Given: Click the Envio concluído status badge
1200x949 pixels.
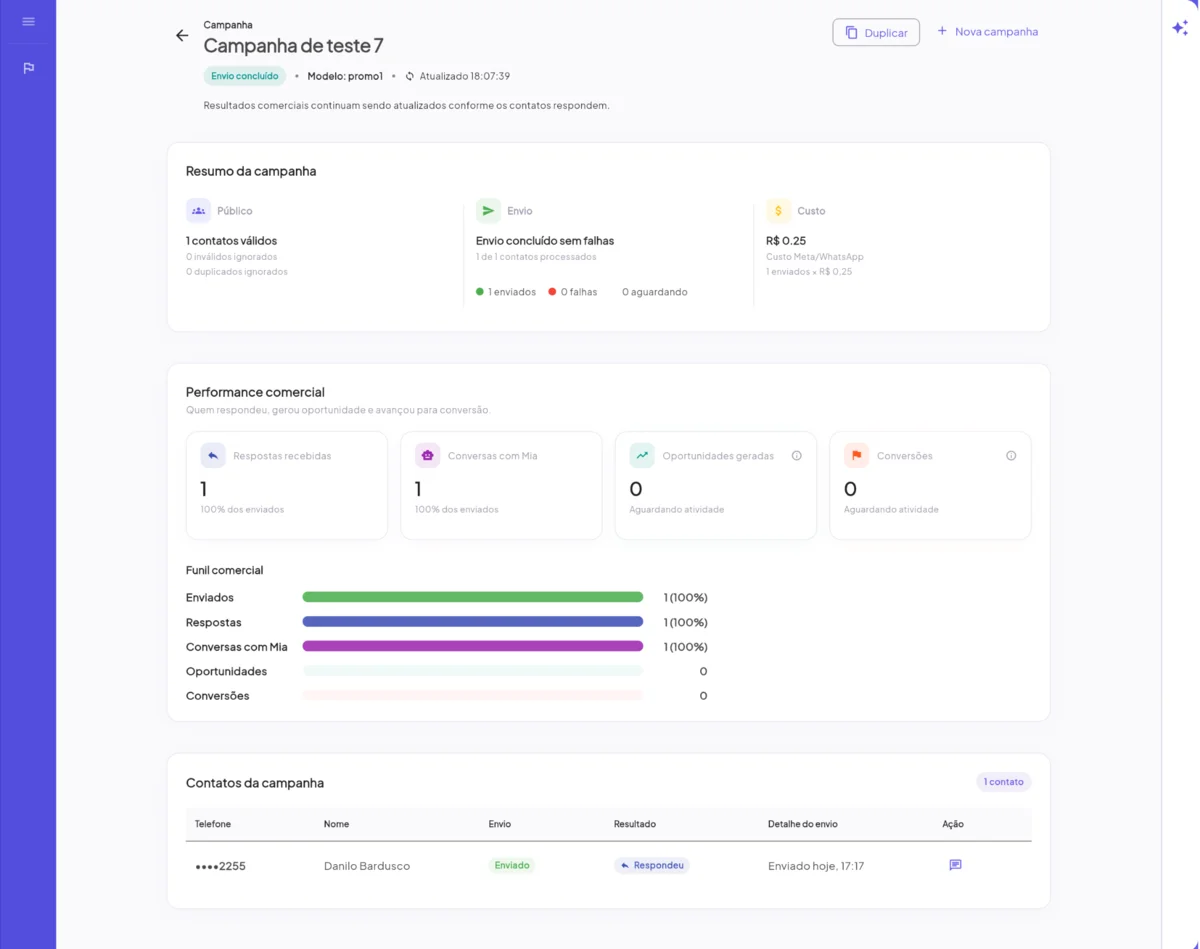Looking at the screenshot, I should [245, 76].
